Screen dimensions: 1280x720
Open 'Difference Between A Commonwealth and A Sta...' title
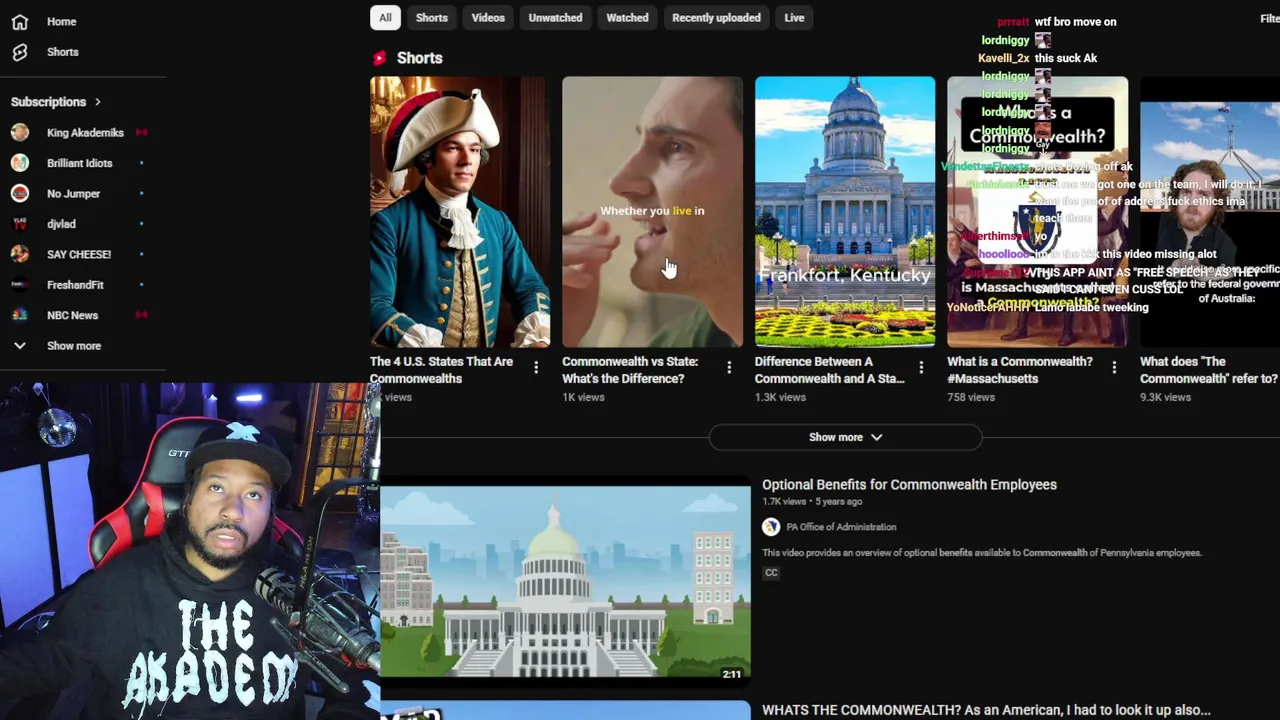coord(829,370)
